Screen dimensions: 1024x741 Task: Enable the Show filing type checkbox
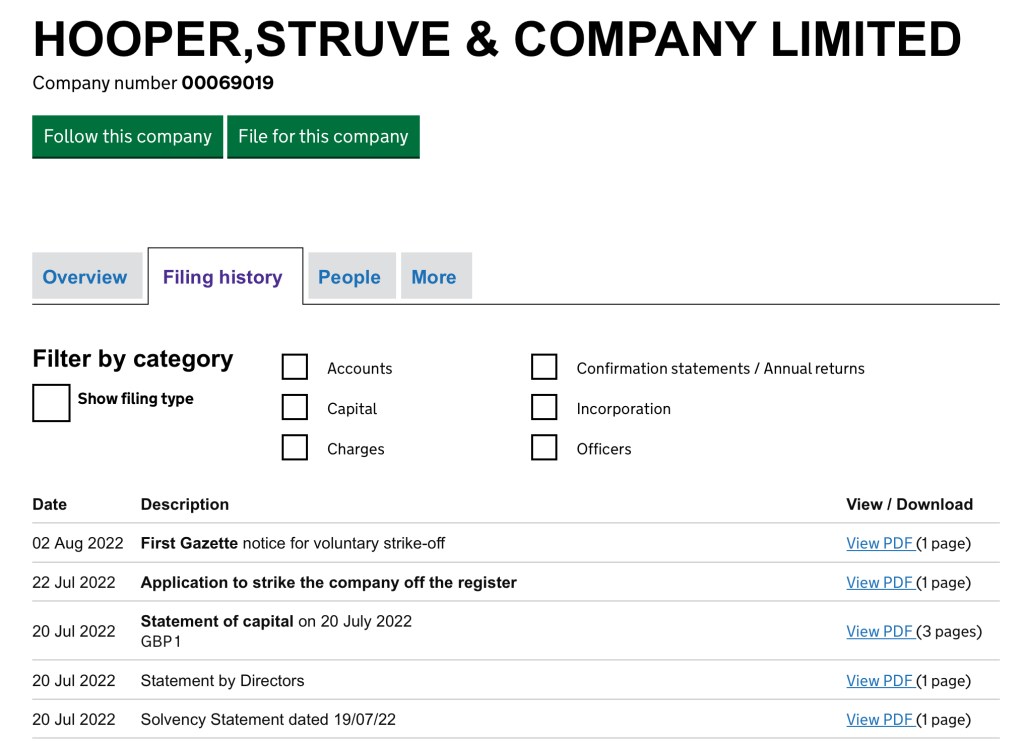tap(51, 403)
